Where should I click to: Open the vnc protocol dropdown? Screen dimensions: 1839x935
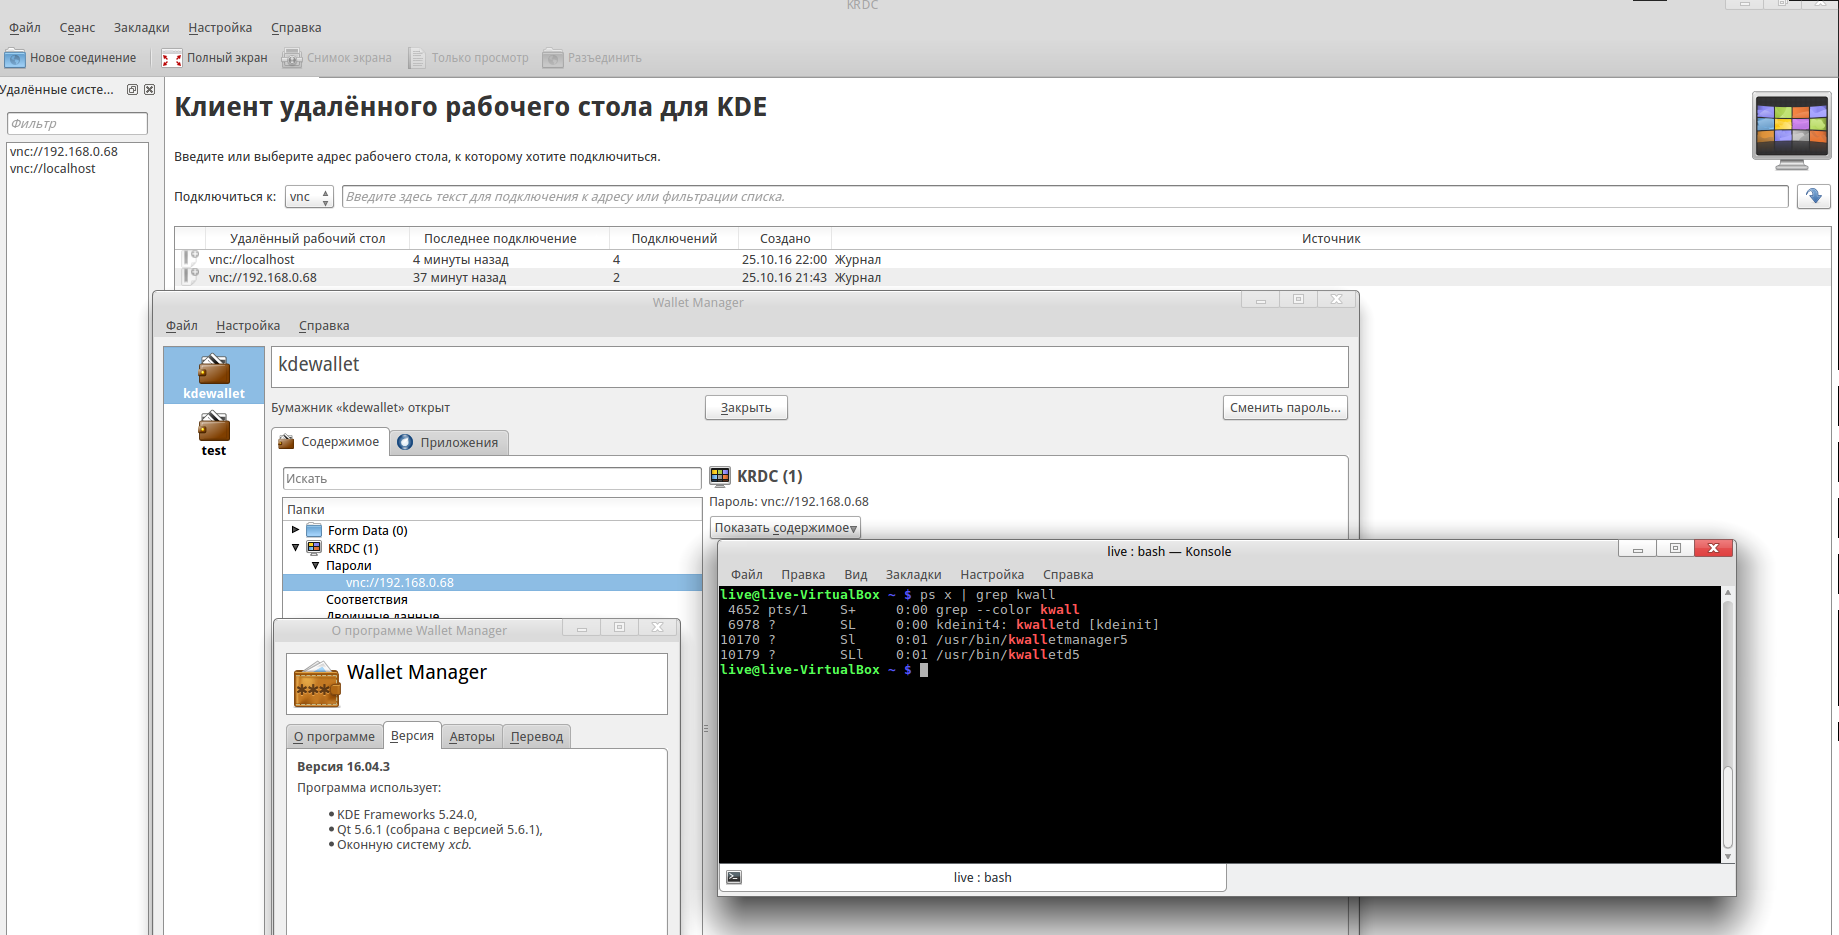coord(309,197)
